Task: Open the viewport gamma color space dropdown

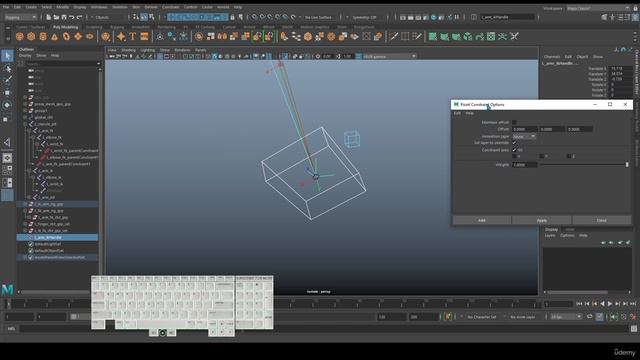Action: click(389, 56)
